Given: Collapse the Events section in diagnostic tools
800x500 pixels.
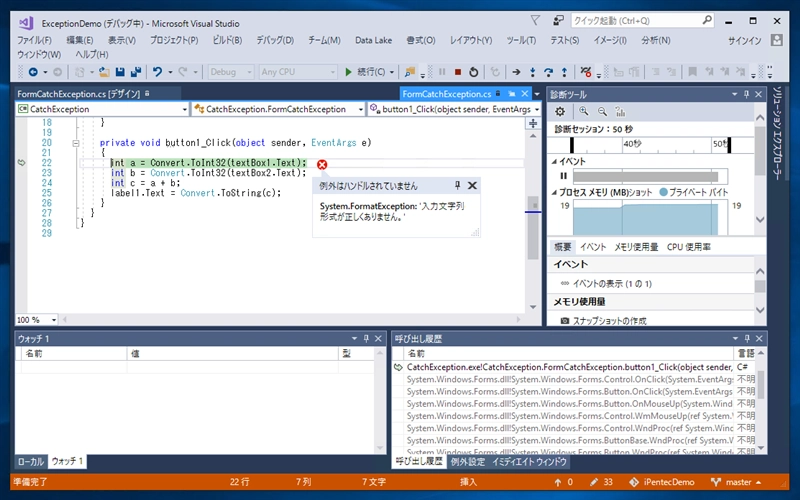Looking at the screenshot, I should tap(554, 161).
